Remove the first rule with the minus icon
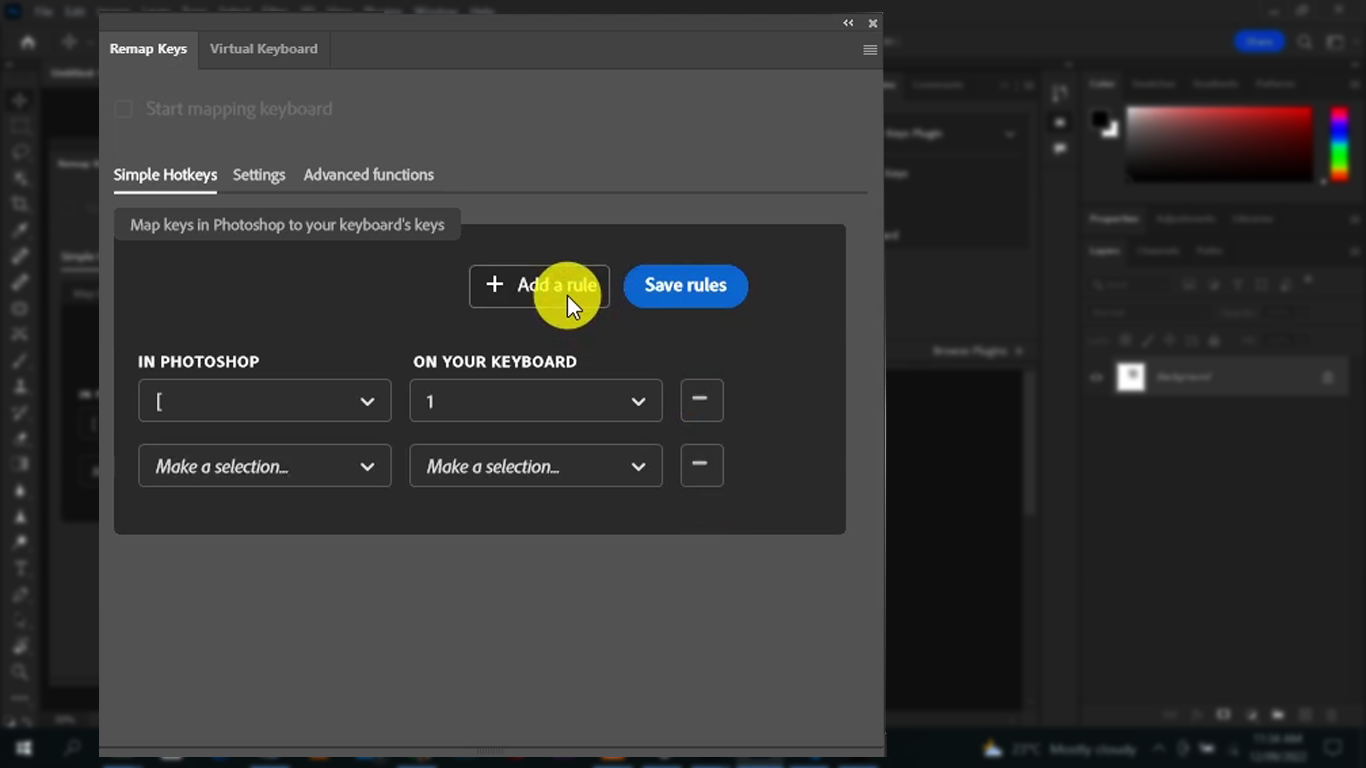Viewport: 1366px width, 768px height. click(x=701, y=399)
